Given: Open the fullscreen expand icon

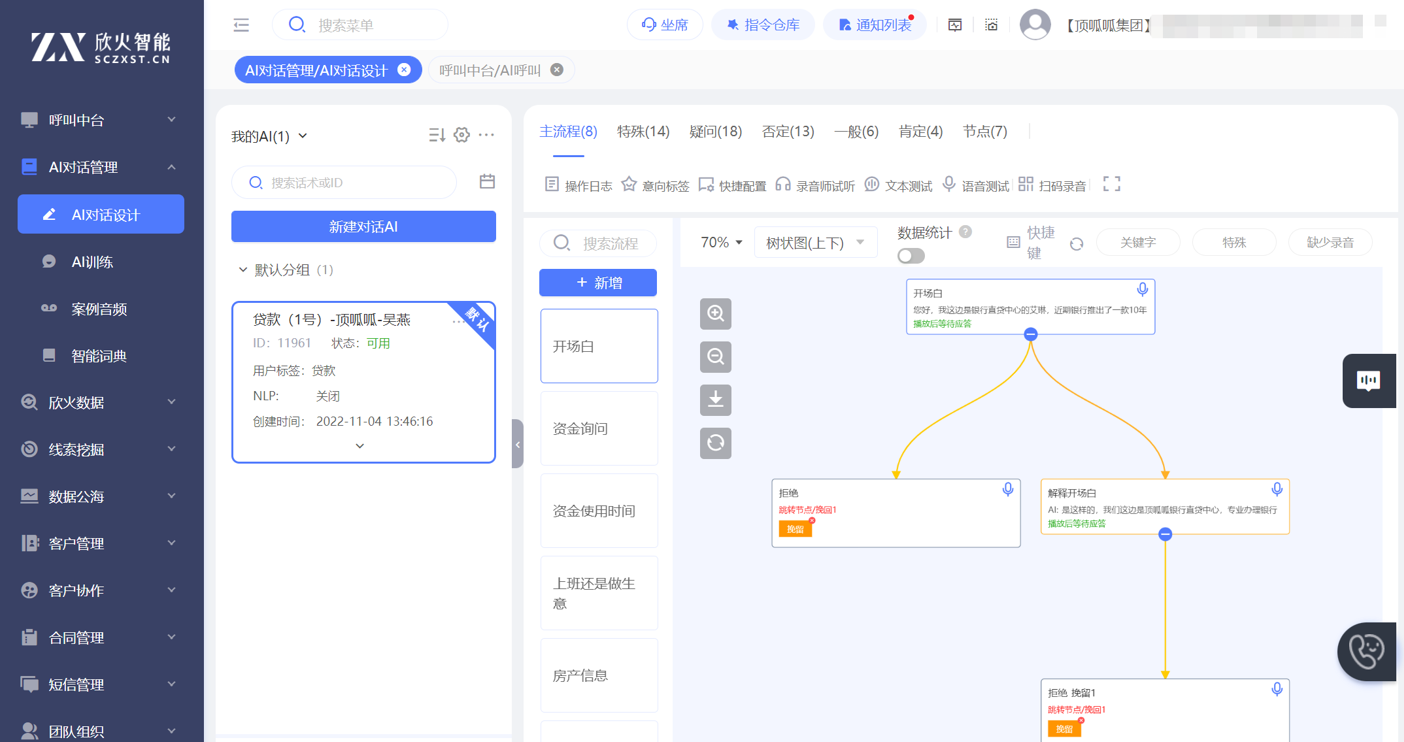Looking at the screenshot, I should [x=1111, y=184].
